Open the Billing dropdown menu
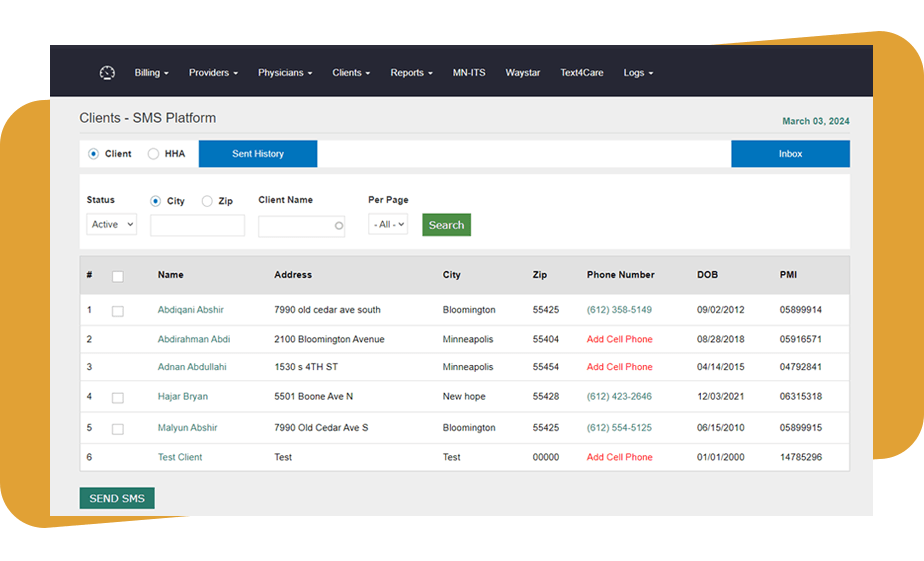 coord(151,73)
